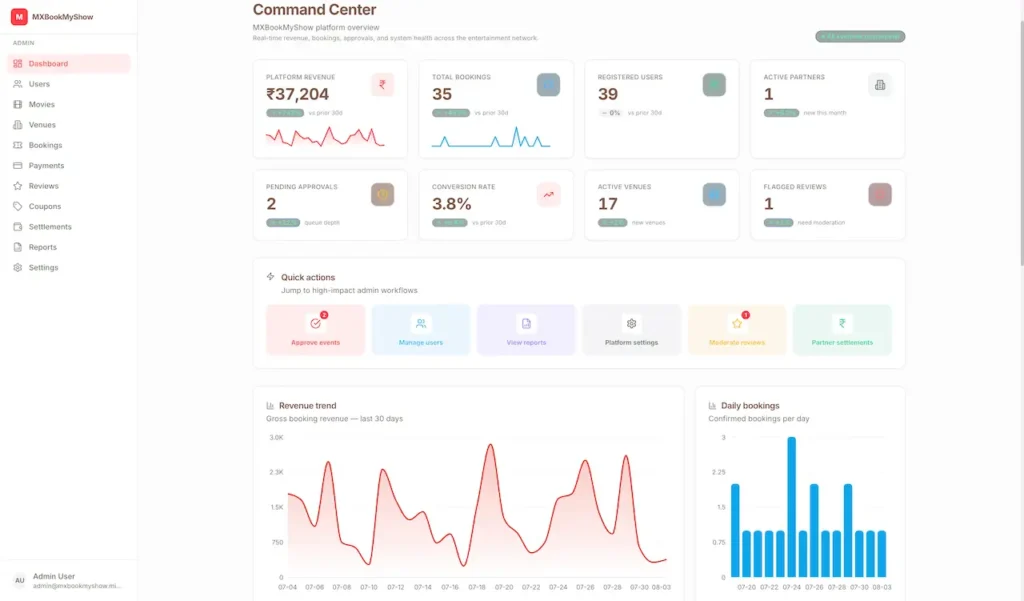The height and width of the screenshot is (601, 1024).
Task: Open Partner settlements rupee tile
Action: (842, 330)
